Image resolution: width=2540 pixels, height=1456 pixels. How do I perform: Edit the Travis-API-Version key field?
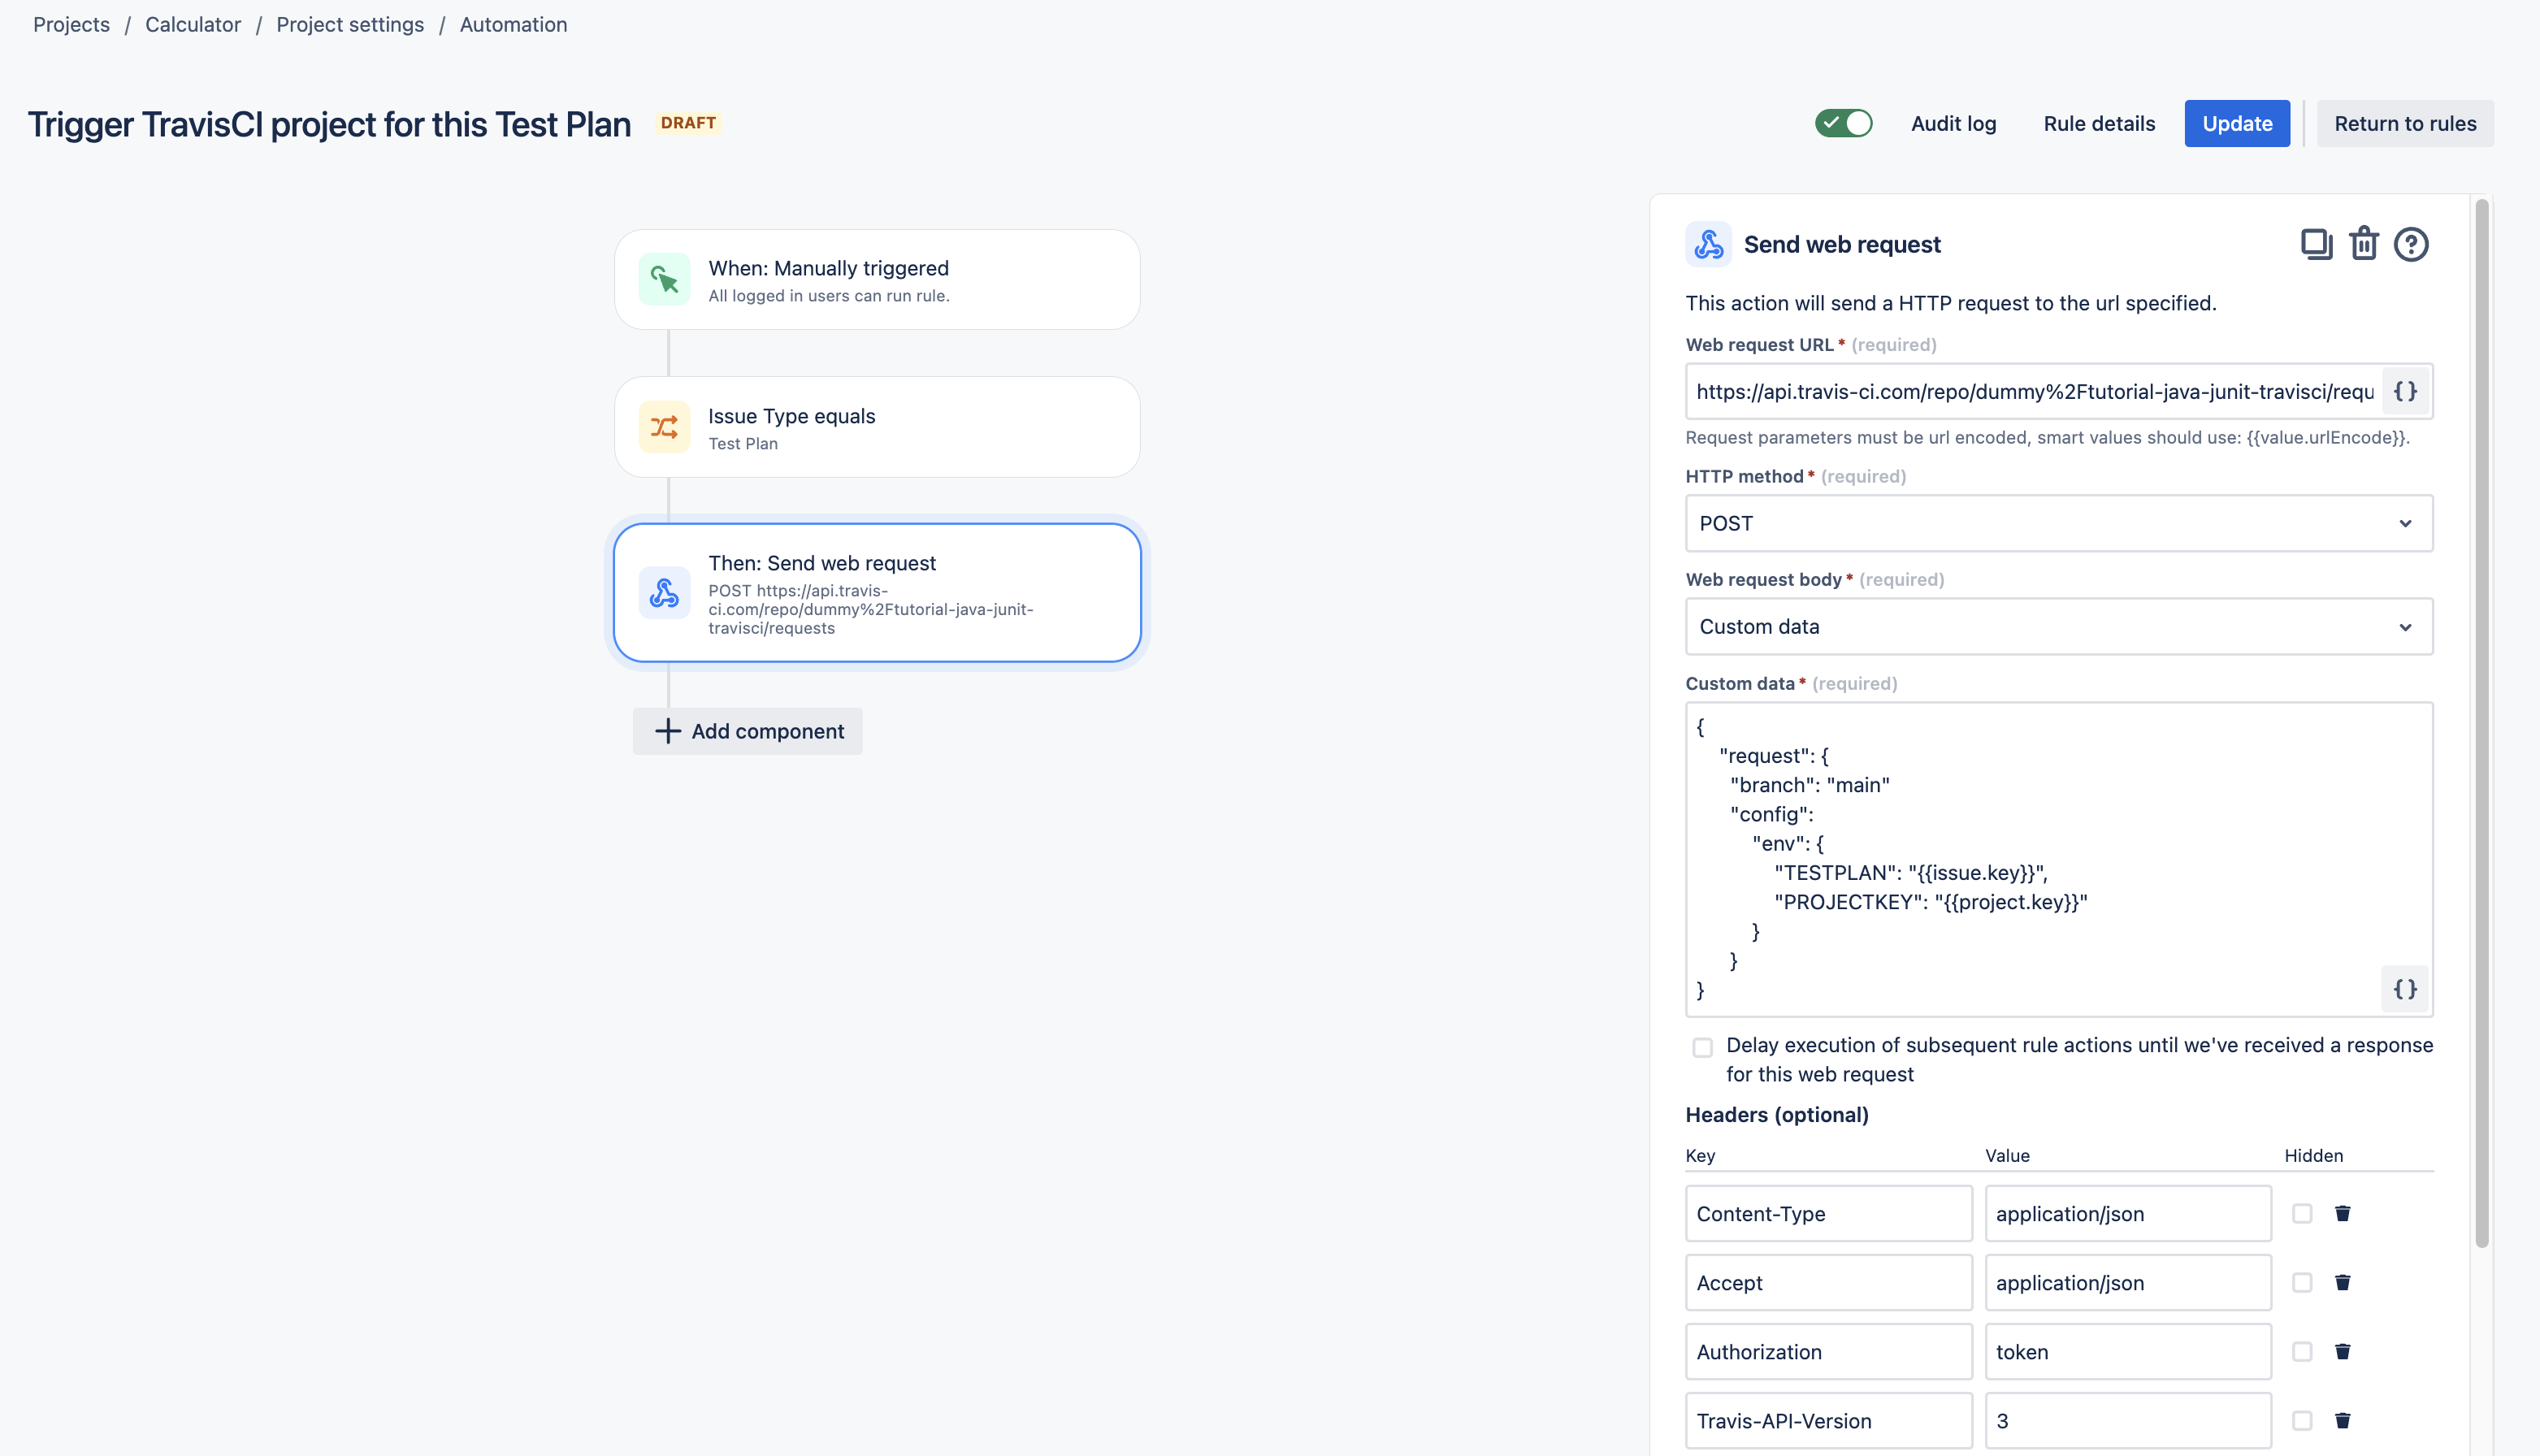click(x=1828, y=1420)
